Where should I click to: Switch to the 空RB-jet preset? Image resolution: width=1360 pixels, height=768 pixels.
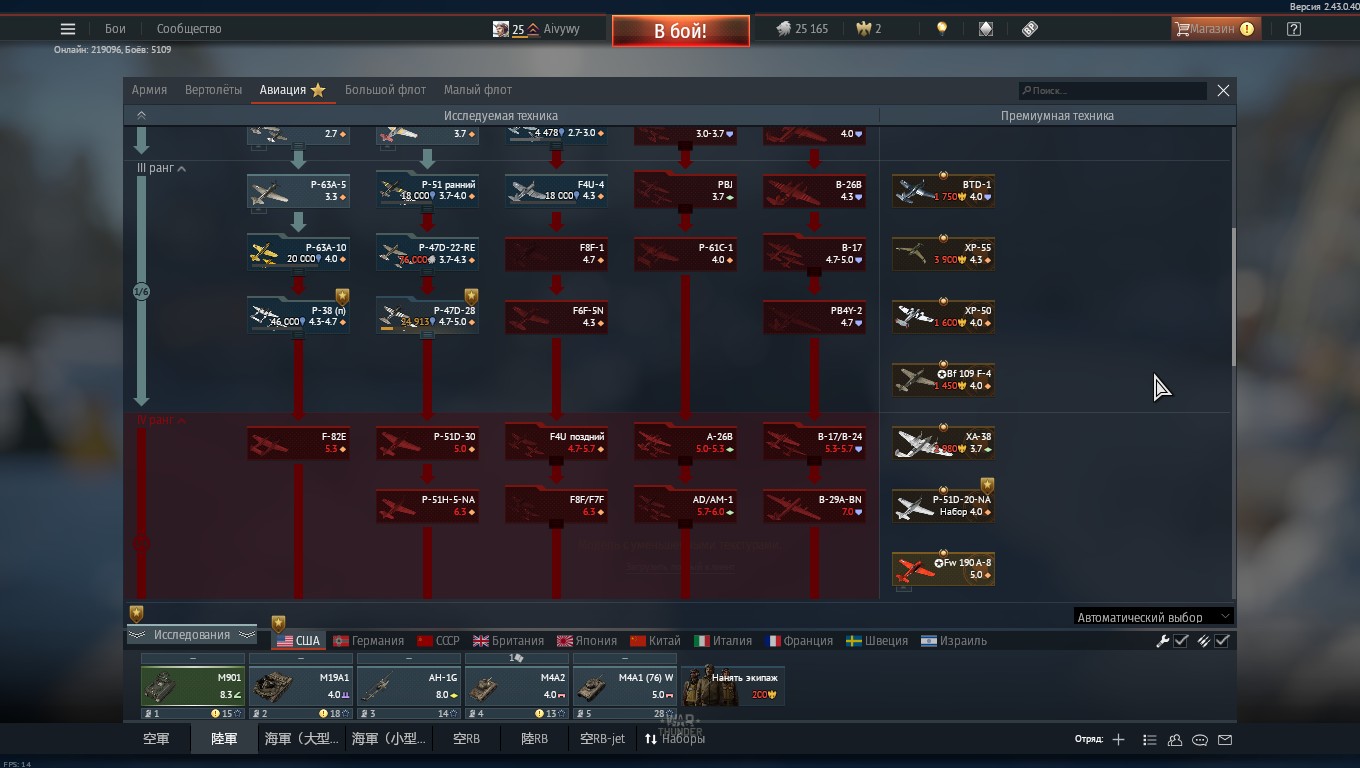click(x=603, y=739)
